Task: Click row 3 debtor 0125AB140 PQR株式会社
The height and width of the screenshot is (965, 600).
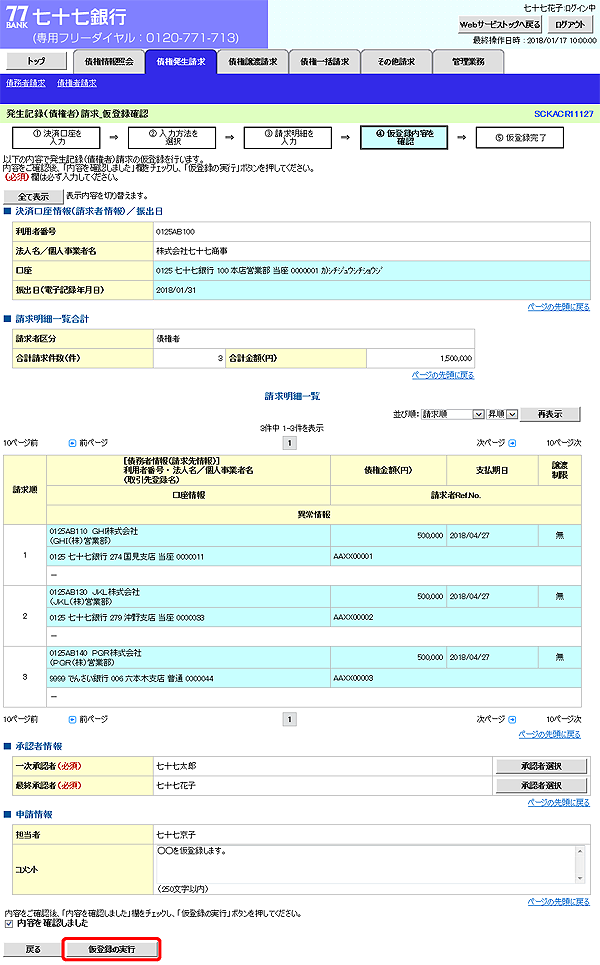Action: click(95, 653)
